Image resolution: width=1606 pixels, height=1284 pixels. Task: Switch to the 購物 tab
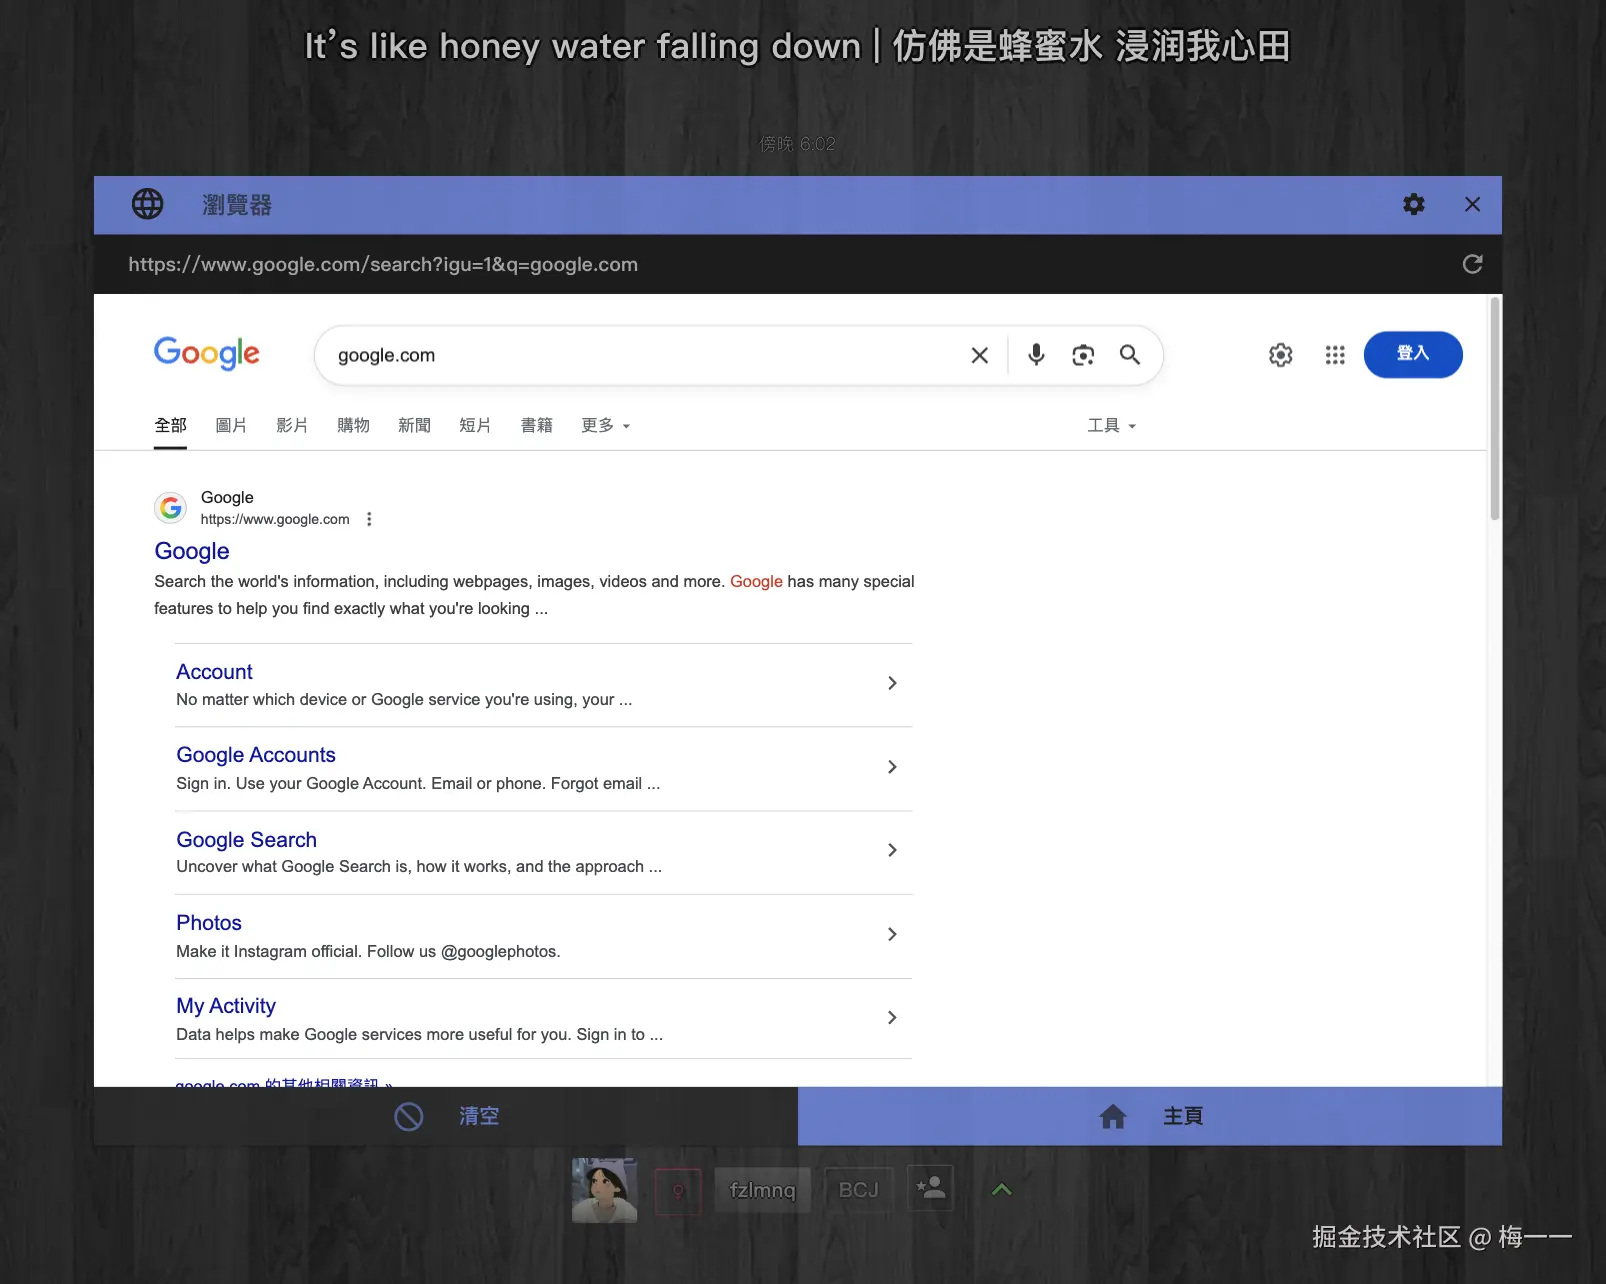(353, 426)
